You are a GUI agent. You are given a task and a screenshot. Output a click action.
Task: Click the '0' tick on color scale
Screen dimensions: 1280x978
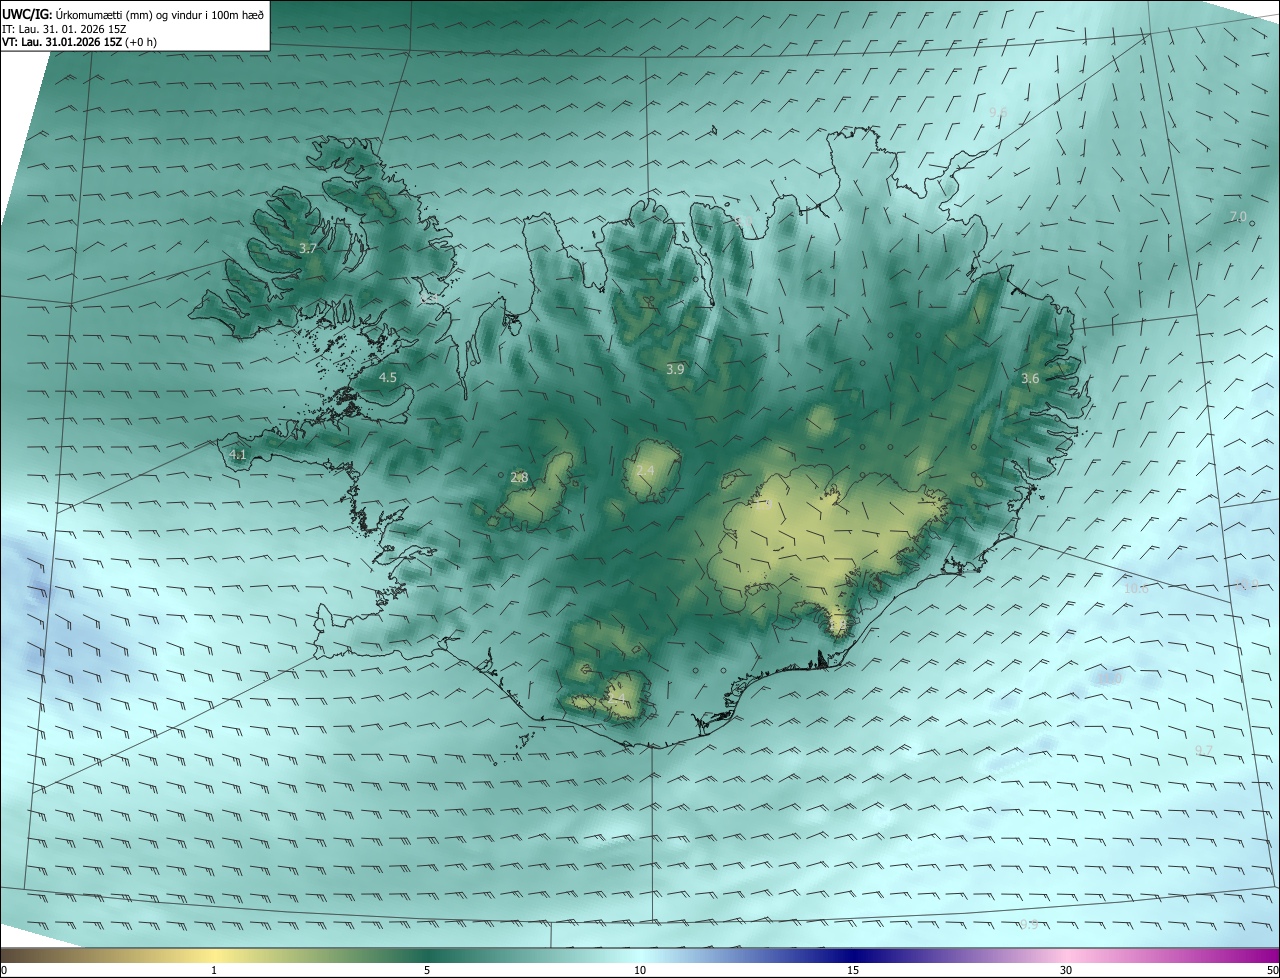coord(3,970)
